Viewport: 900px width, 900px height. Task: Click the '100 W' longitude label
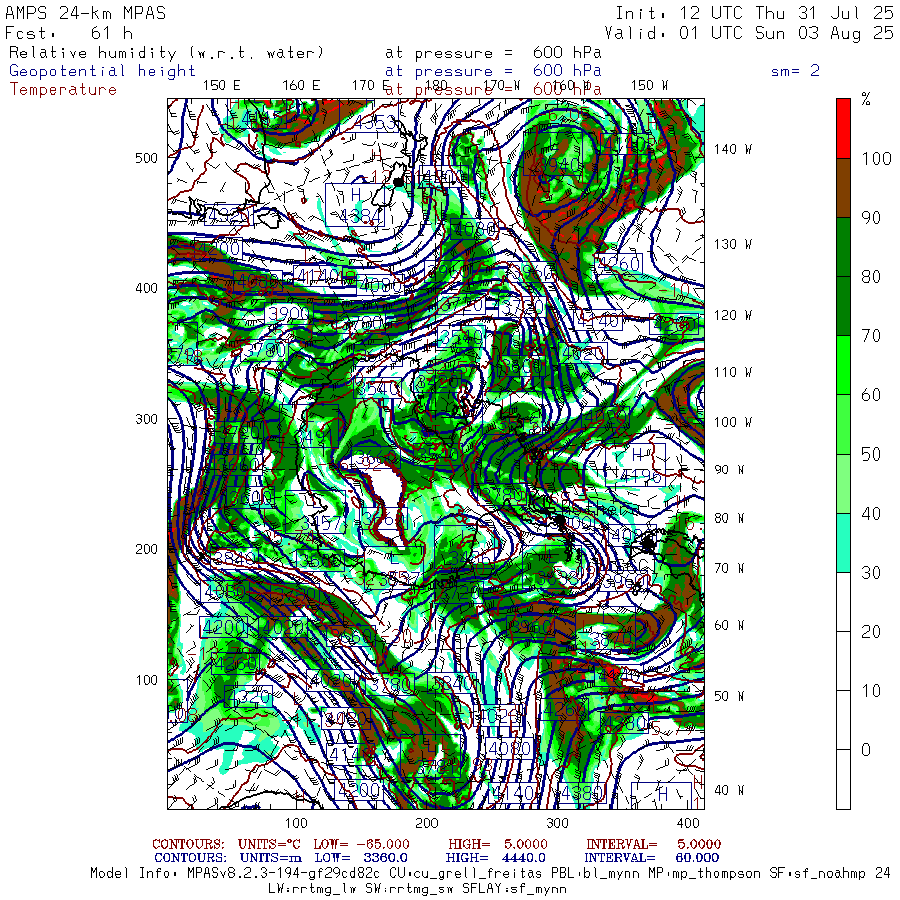tap(733, 422)
